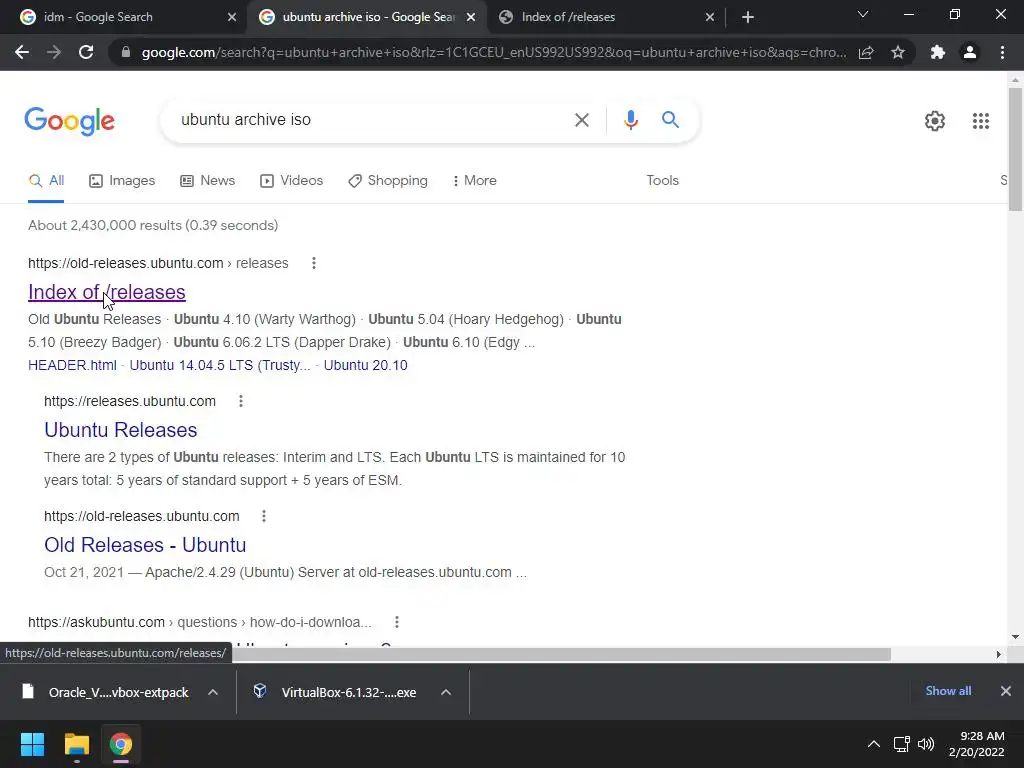Submit search with the magnifier icon
The height and width of the screenshot is (768, 1024).
[x=670, y=120]
